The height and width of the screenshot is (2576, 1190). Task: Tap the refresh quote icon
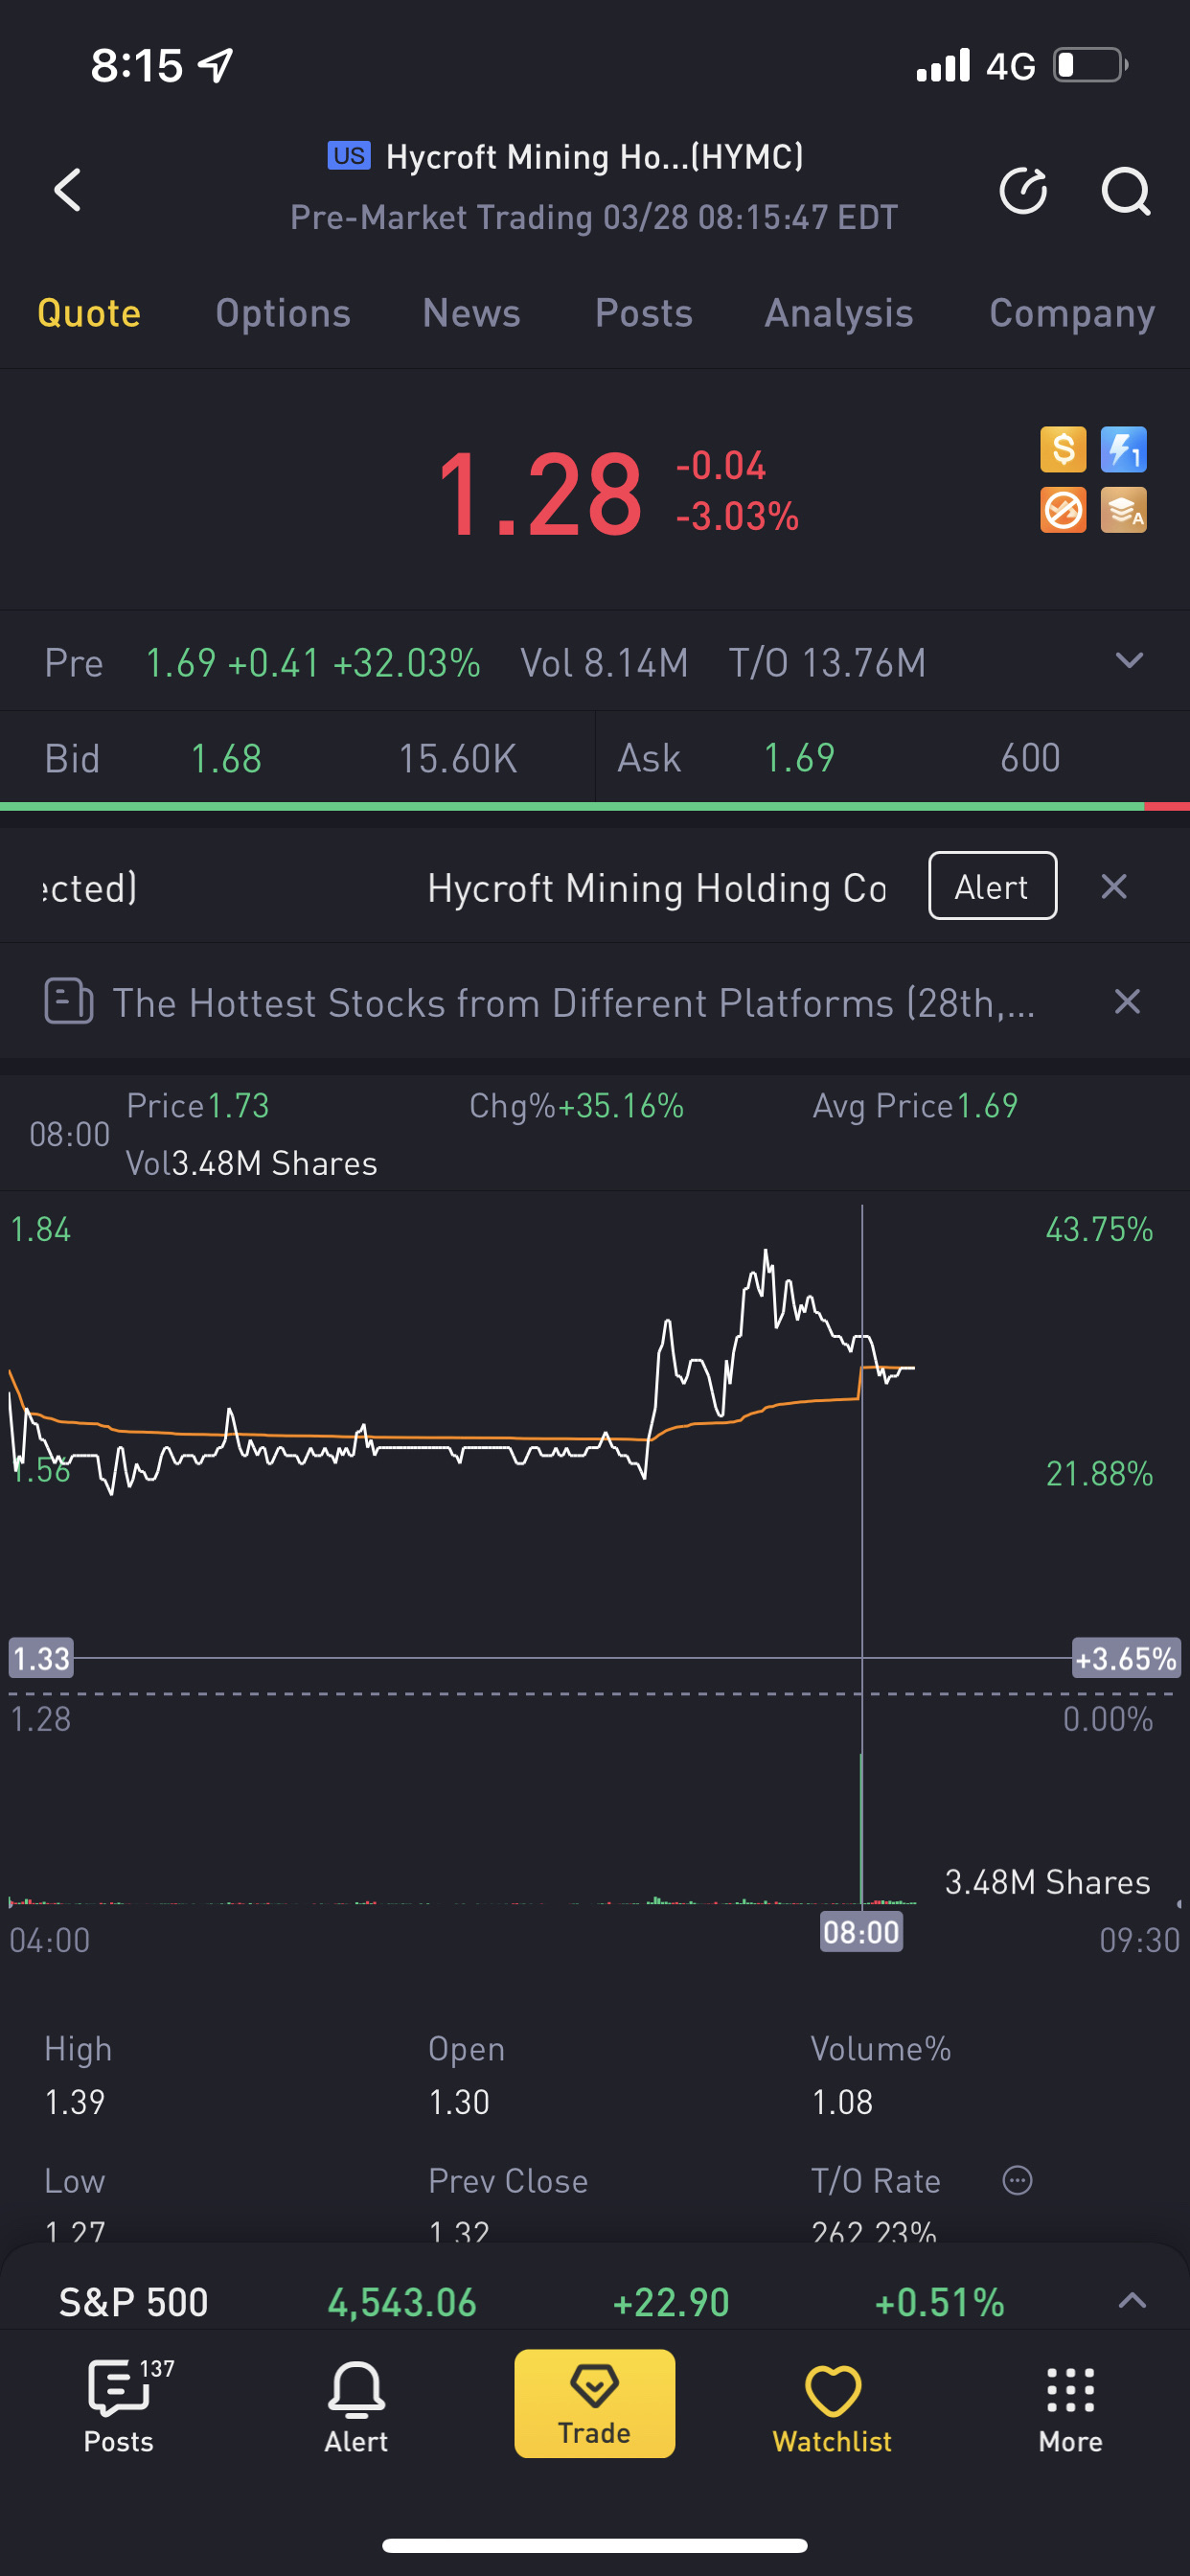pyautogui.click(x=1023, y=190)
